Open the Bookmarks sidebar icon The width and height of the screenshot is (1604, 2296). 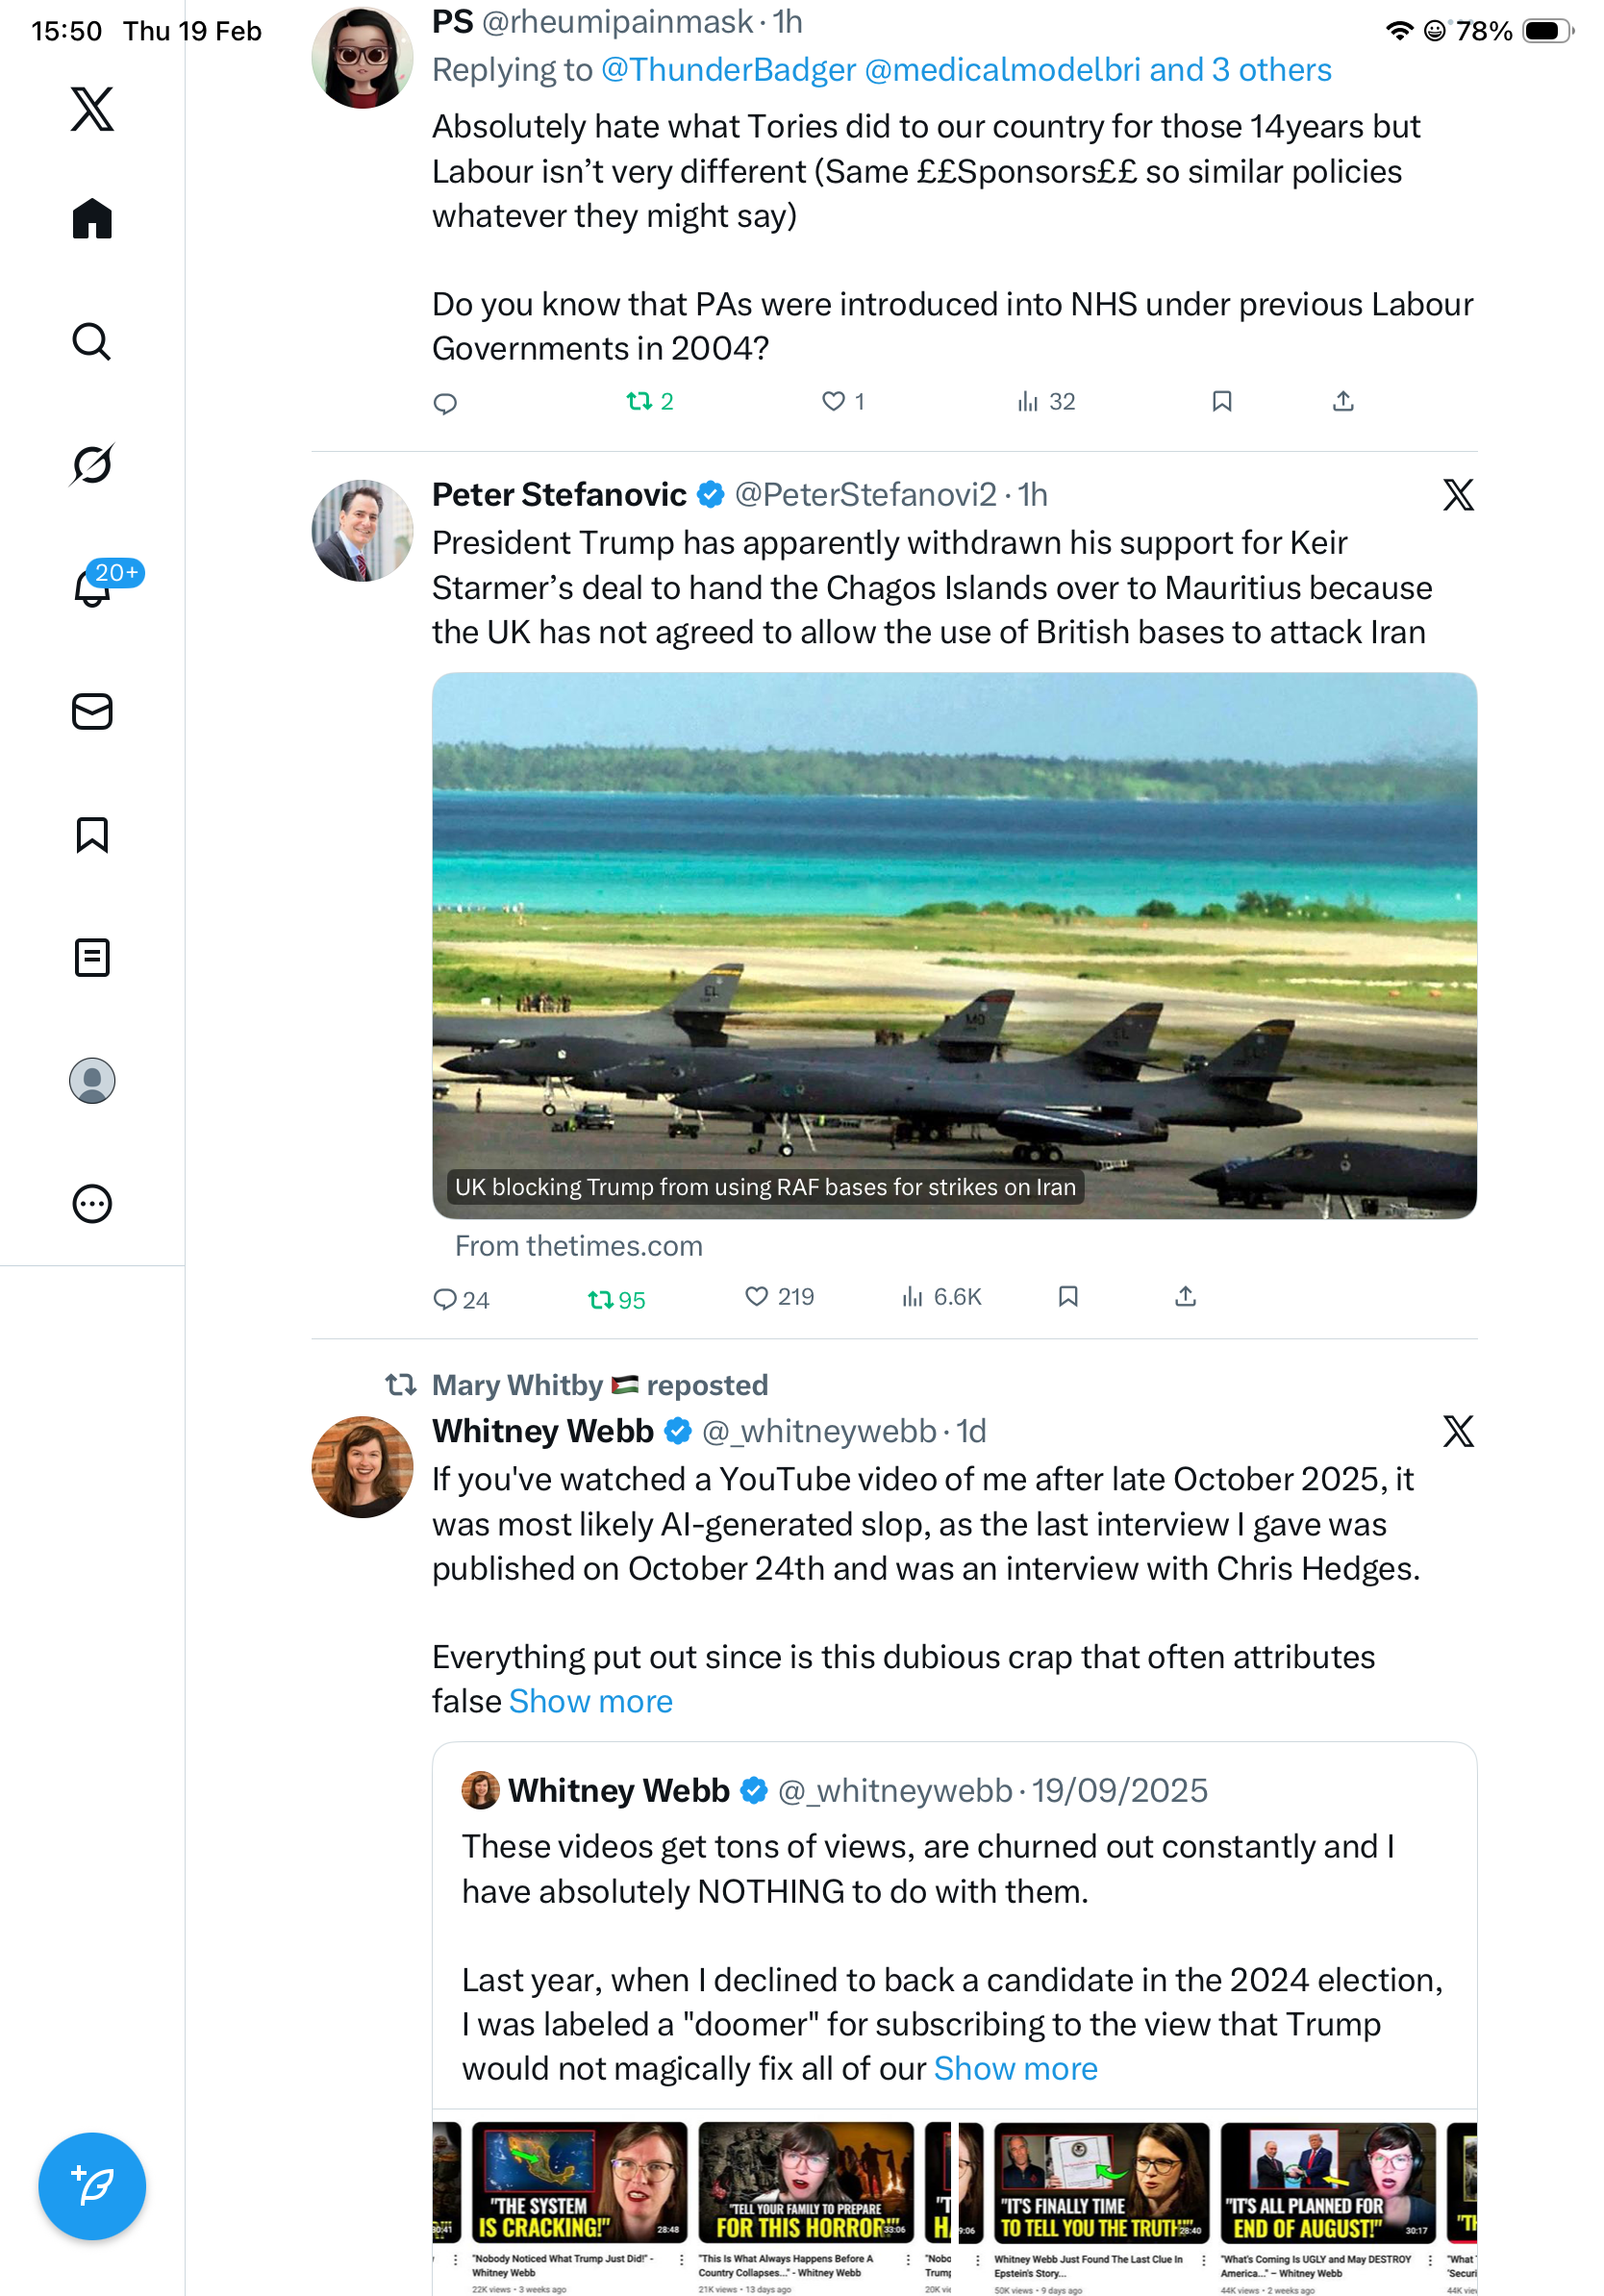[x=91, y=835]
